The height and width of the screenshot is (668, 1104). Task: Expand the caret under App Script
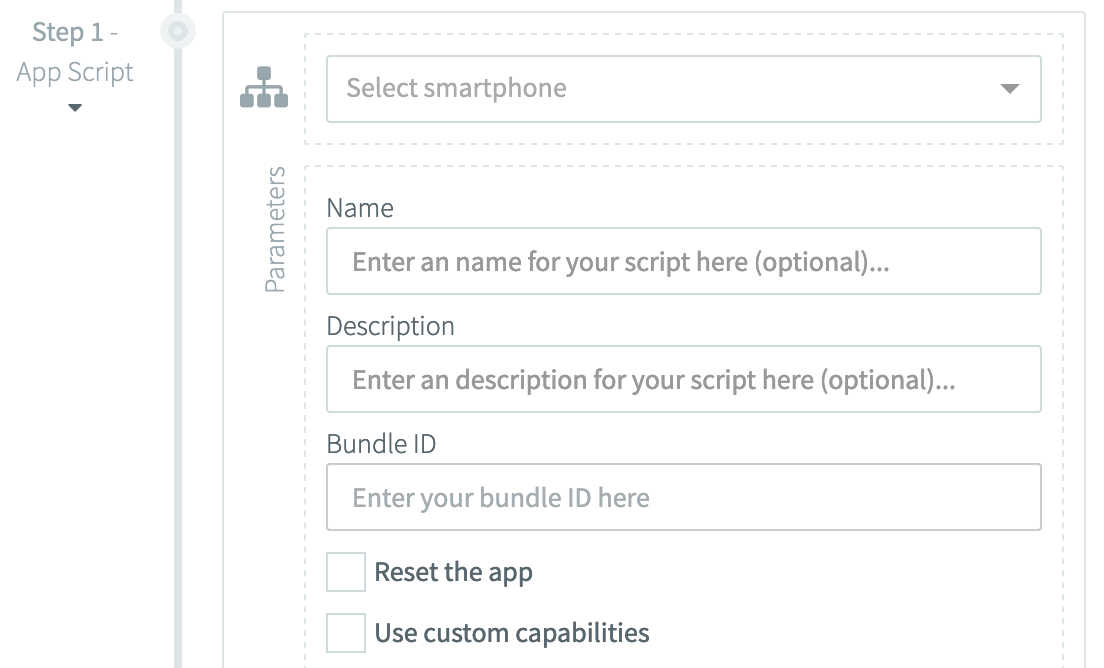75,108
